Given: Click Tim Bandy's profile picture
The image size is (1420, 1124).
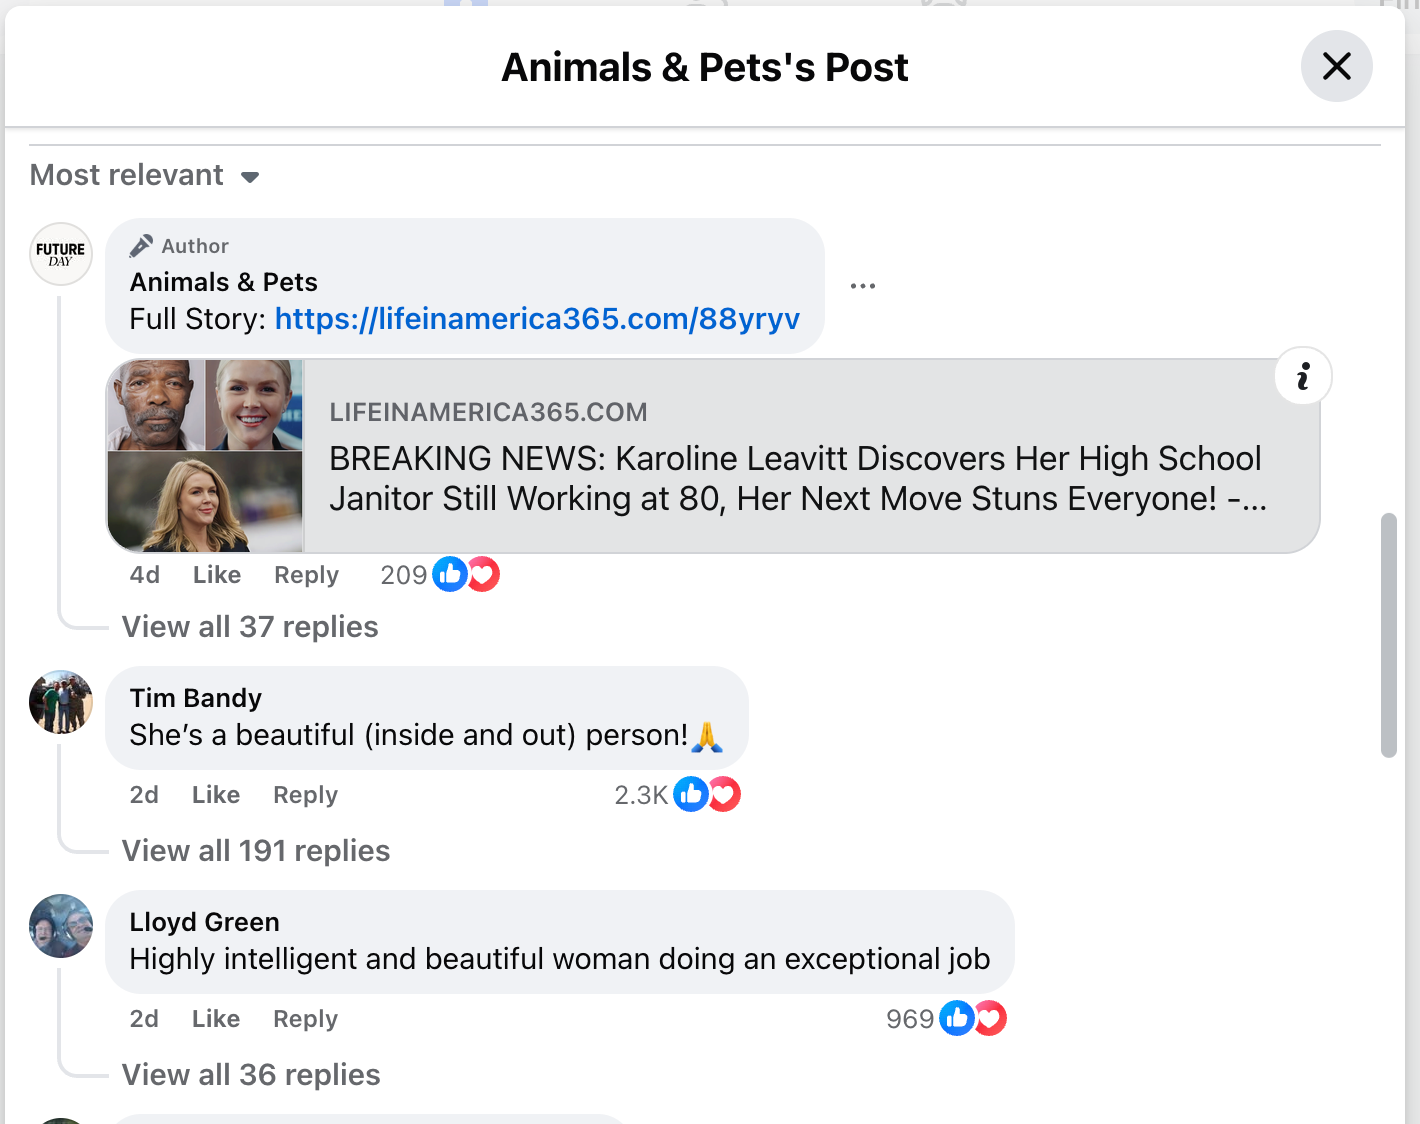Looking at the screenshot, I should [61, 702].
